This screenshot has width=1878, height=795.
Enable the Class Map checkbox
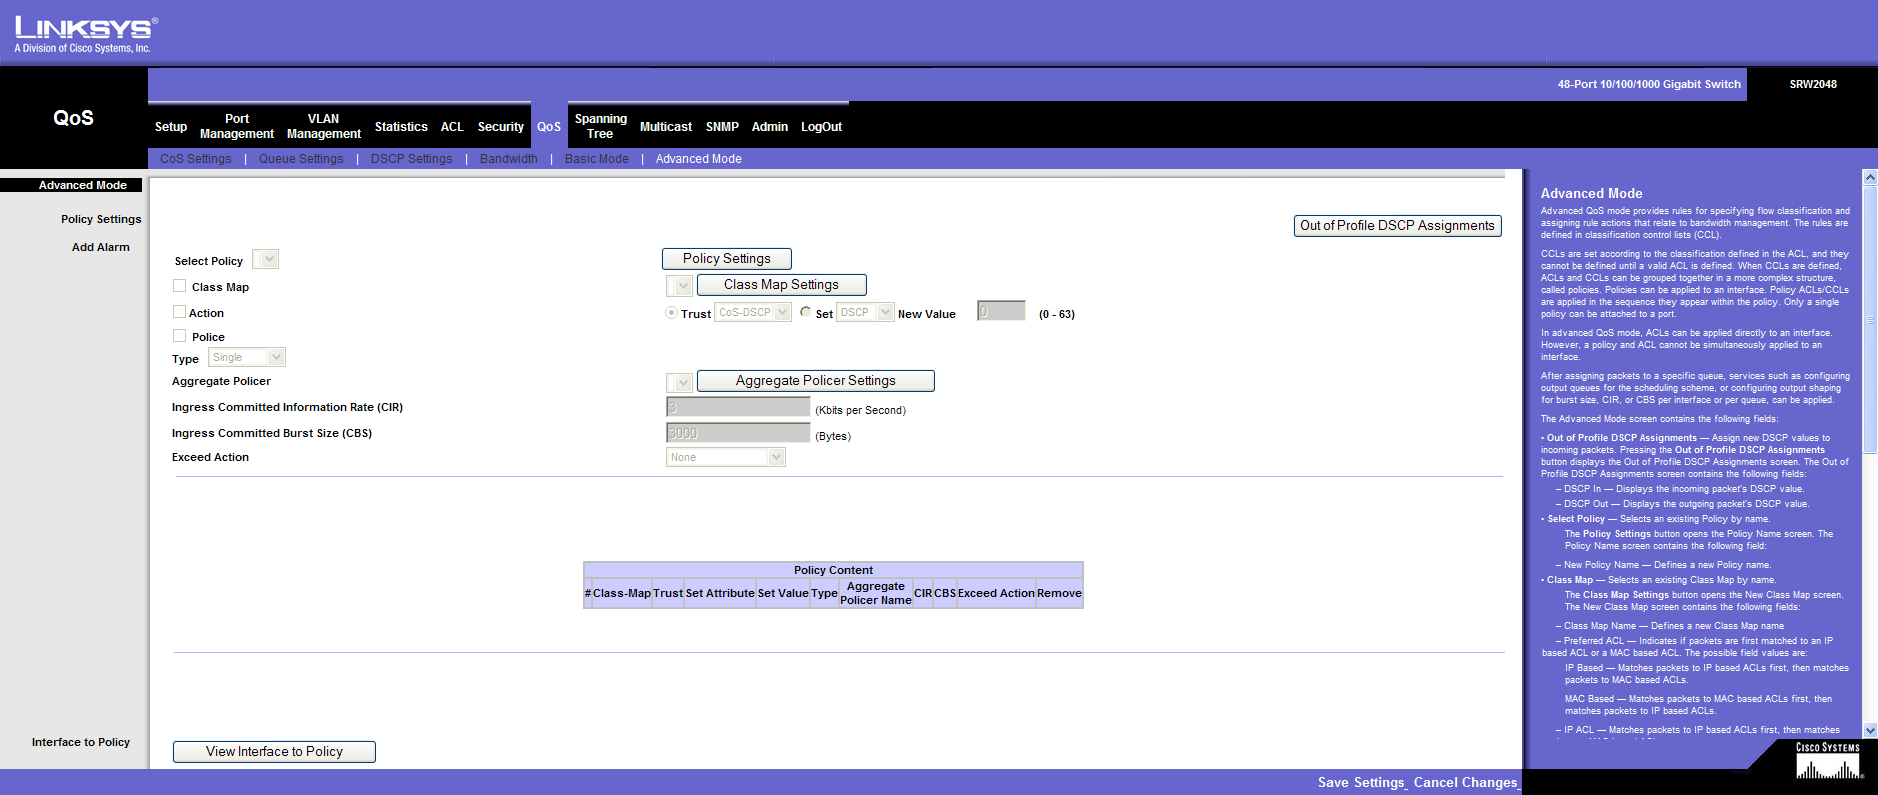point(180,286)
